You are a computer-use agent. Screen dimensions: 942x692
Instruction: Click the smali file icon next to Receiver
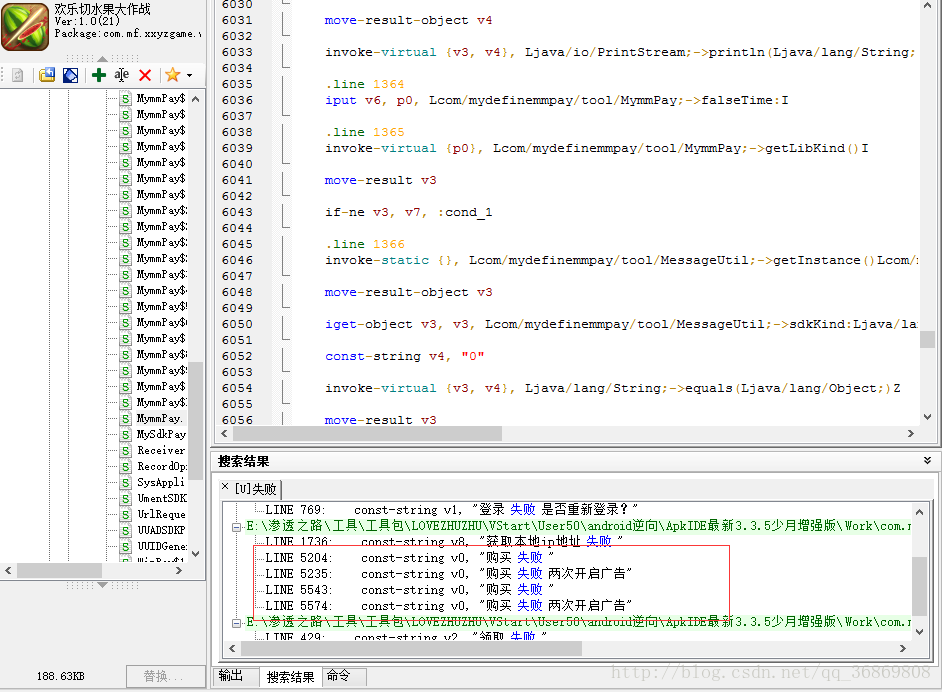tap(125, 451)
